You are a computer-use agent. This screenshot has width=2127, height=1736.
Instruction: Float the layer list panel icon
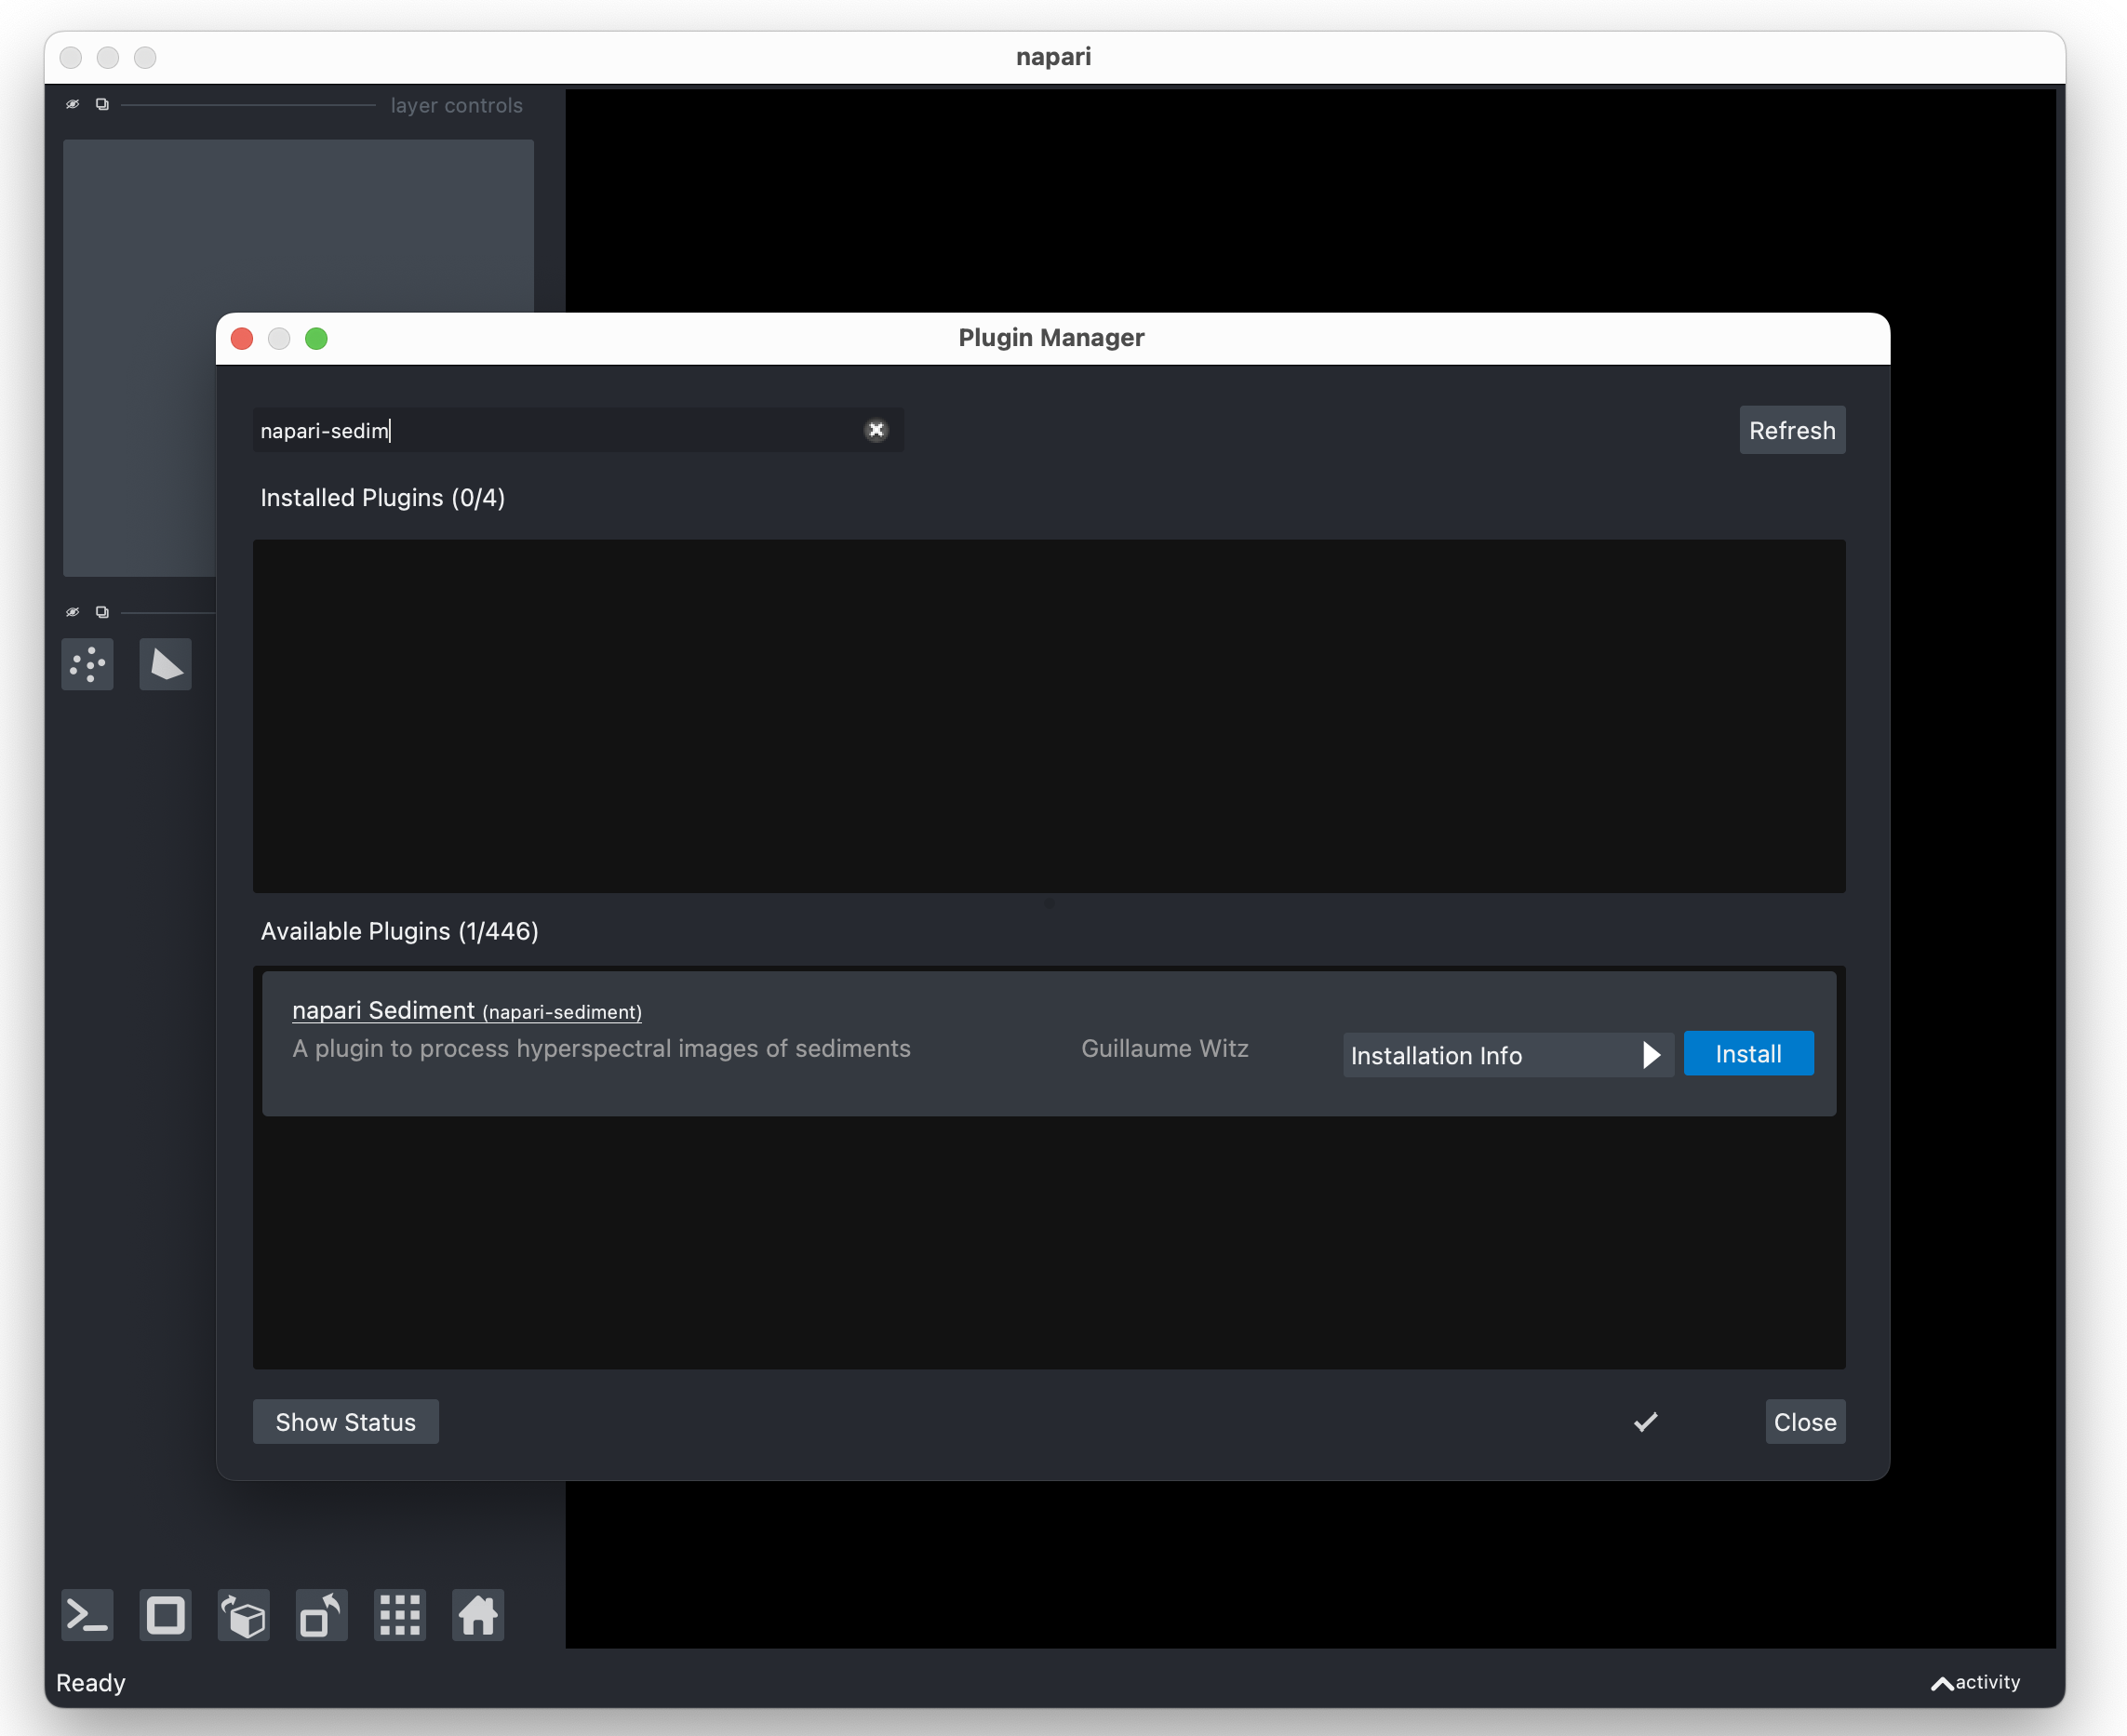coord(102,612)
